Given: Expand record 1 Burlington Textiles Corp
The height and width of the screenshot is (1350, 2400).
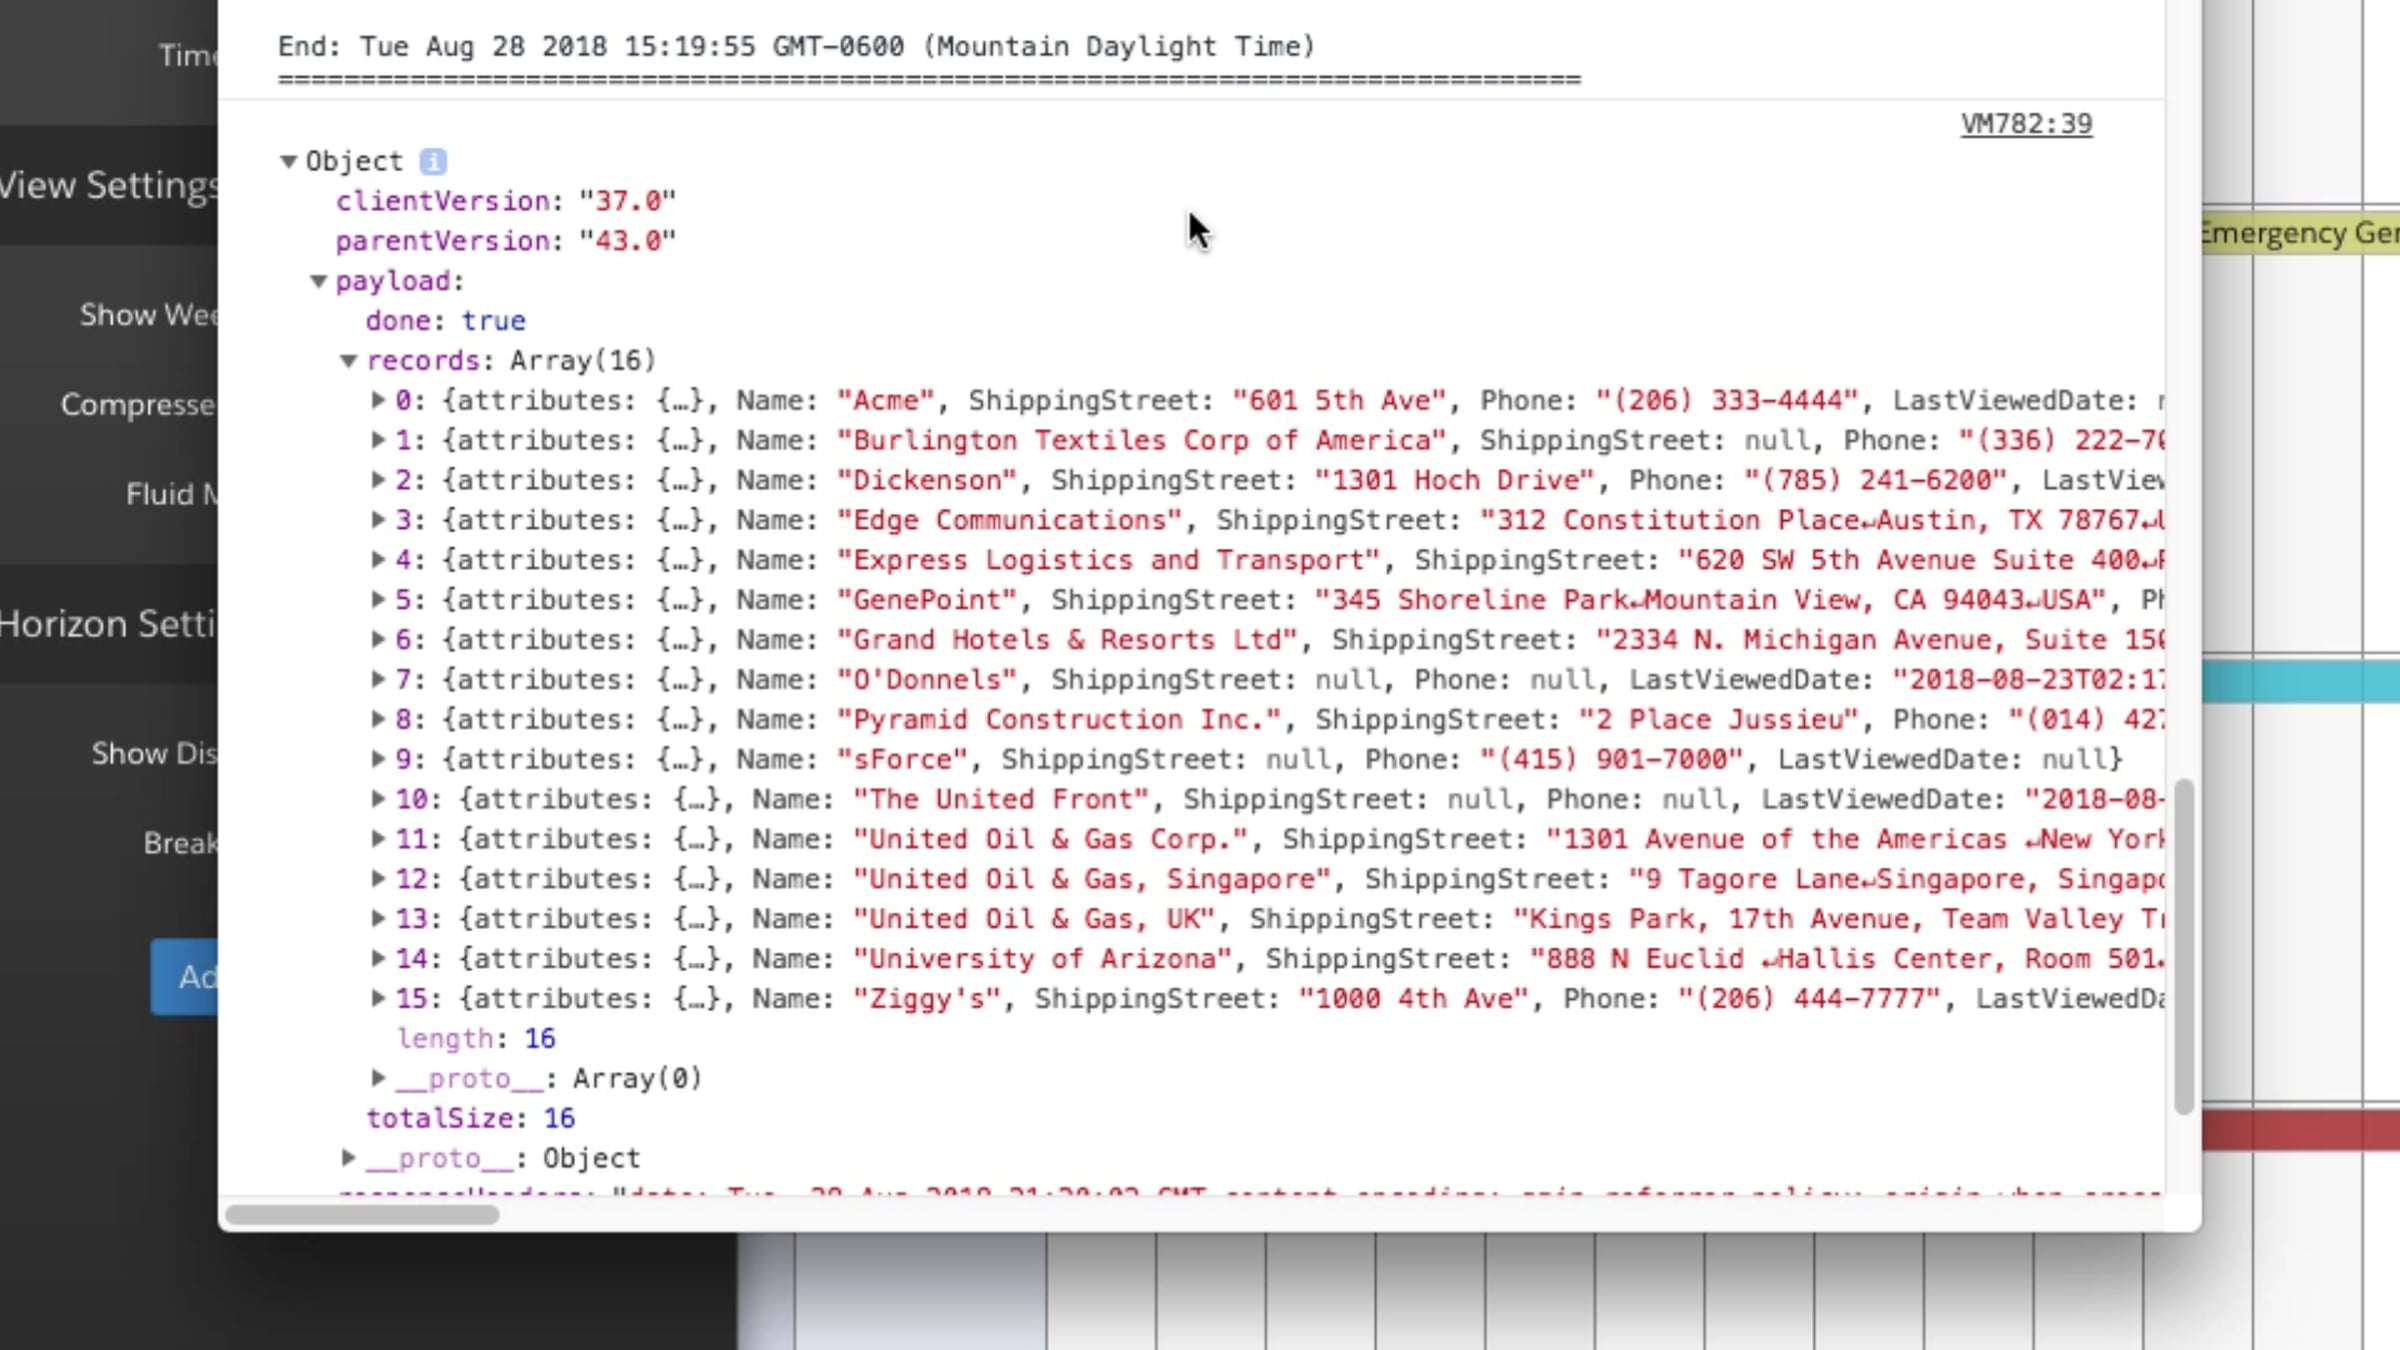Looking at the screenshot, I should (x=378, y=440).
